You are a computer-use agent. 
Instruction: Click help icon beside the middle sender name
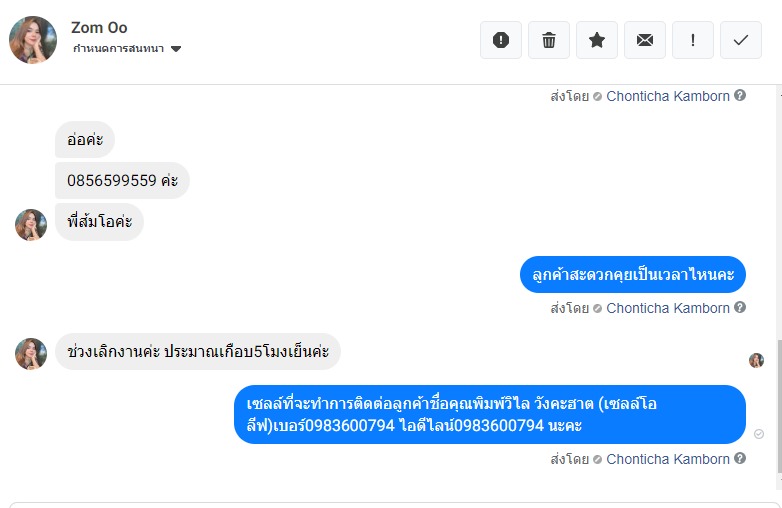coord(740,308)
